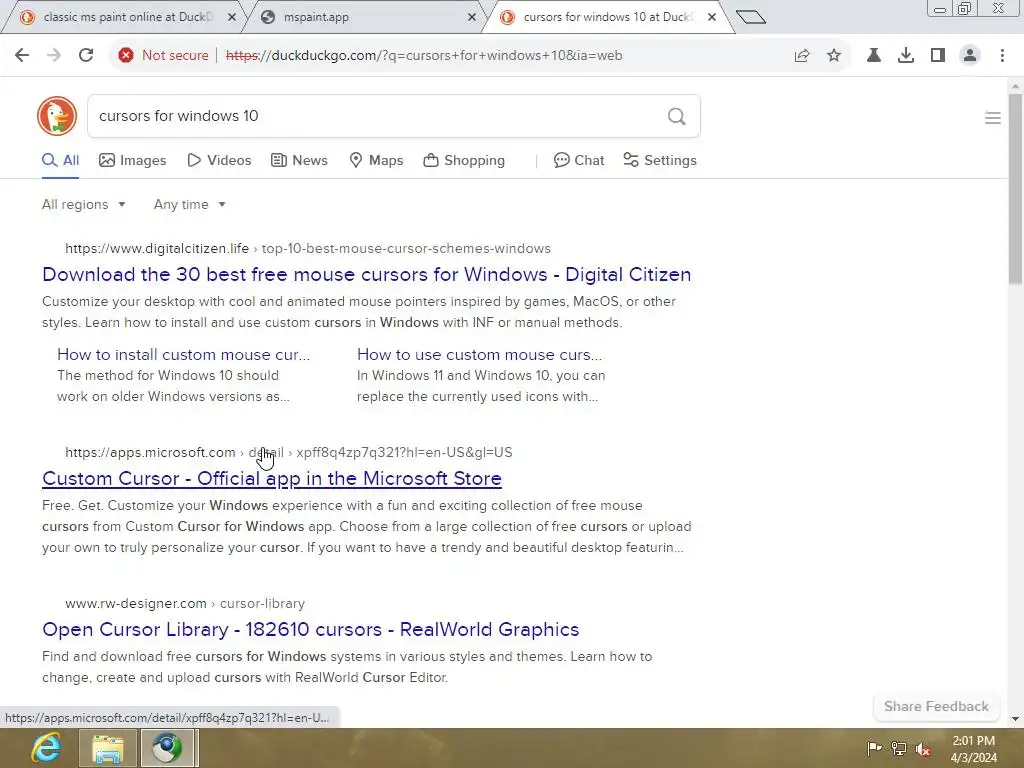Open the Chrome labs flask icon
This screenshot has width=1024, height=768.
coord(874,56)
